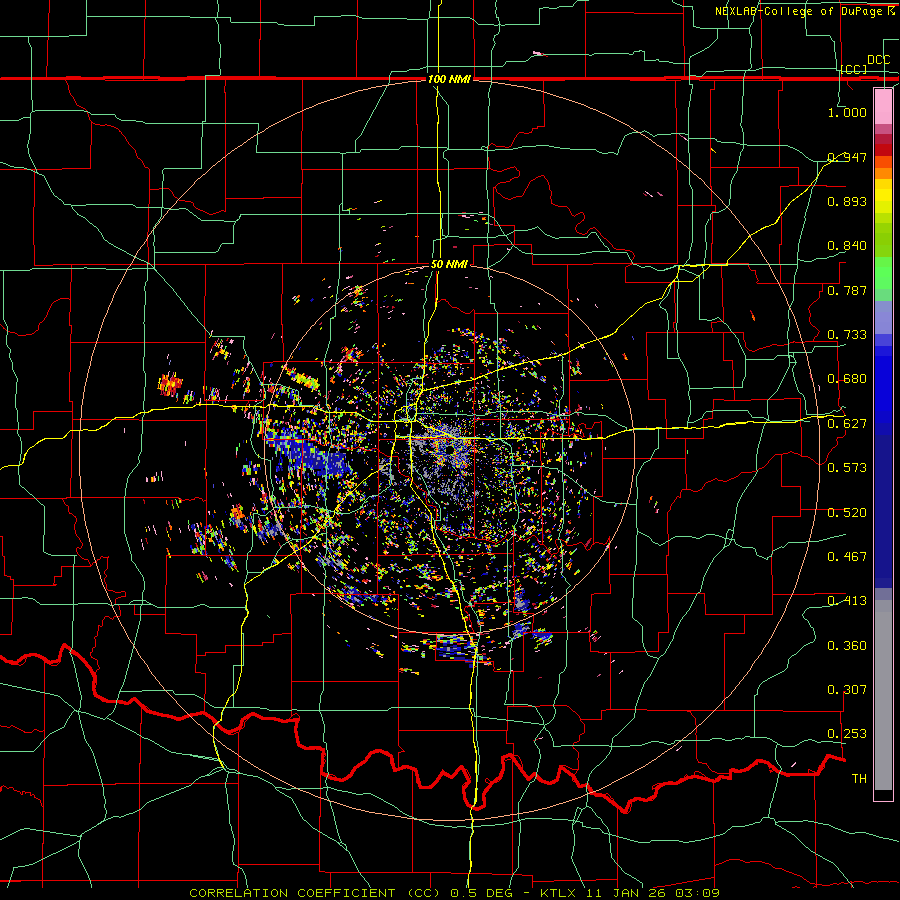
Task: Select the 0.307 scale value
Action: pyautogui.click(x=847, y=690)
